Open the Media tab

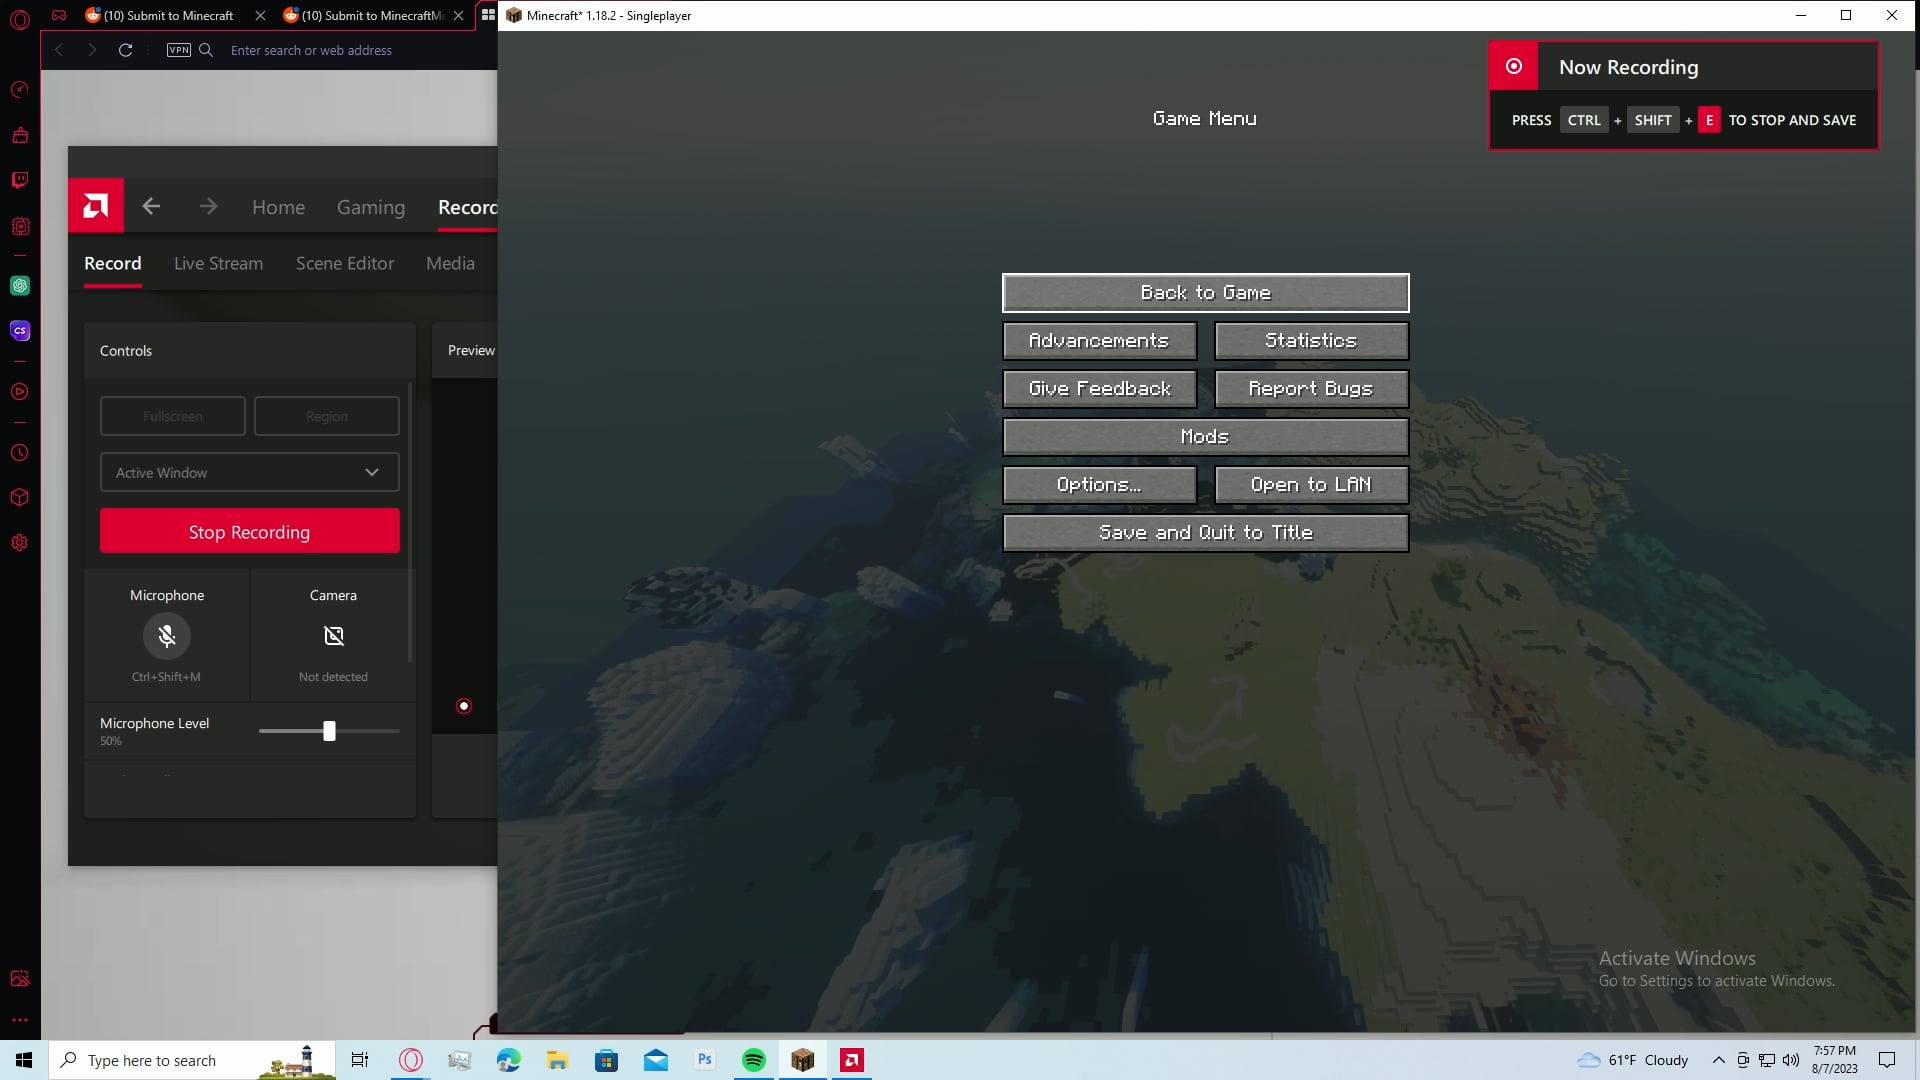(450, 263)
